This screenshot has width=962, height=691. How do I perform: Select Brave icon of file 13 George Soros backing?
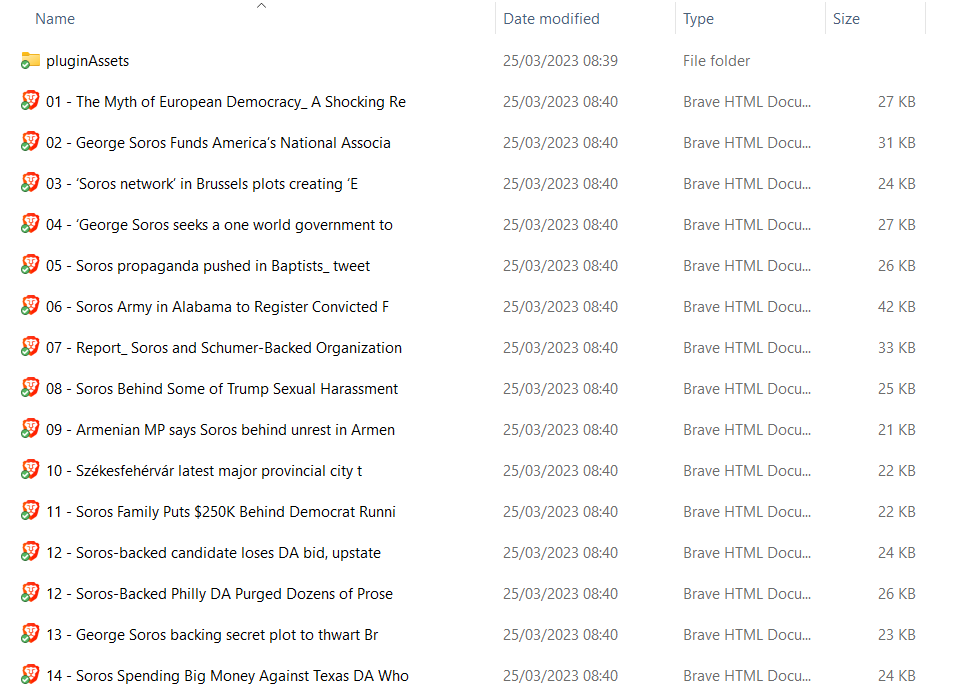coord(31,635)
